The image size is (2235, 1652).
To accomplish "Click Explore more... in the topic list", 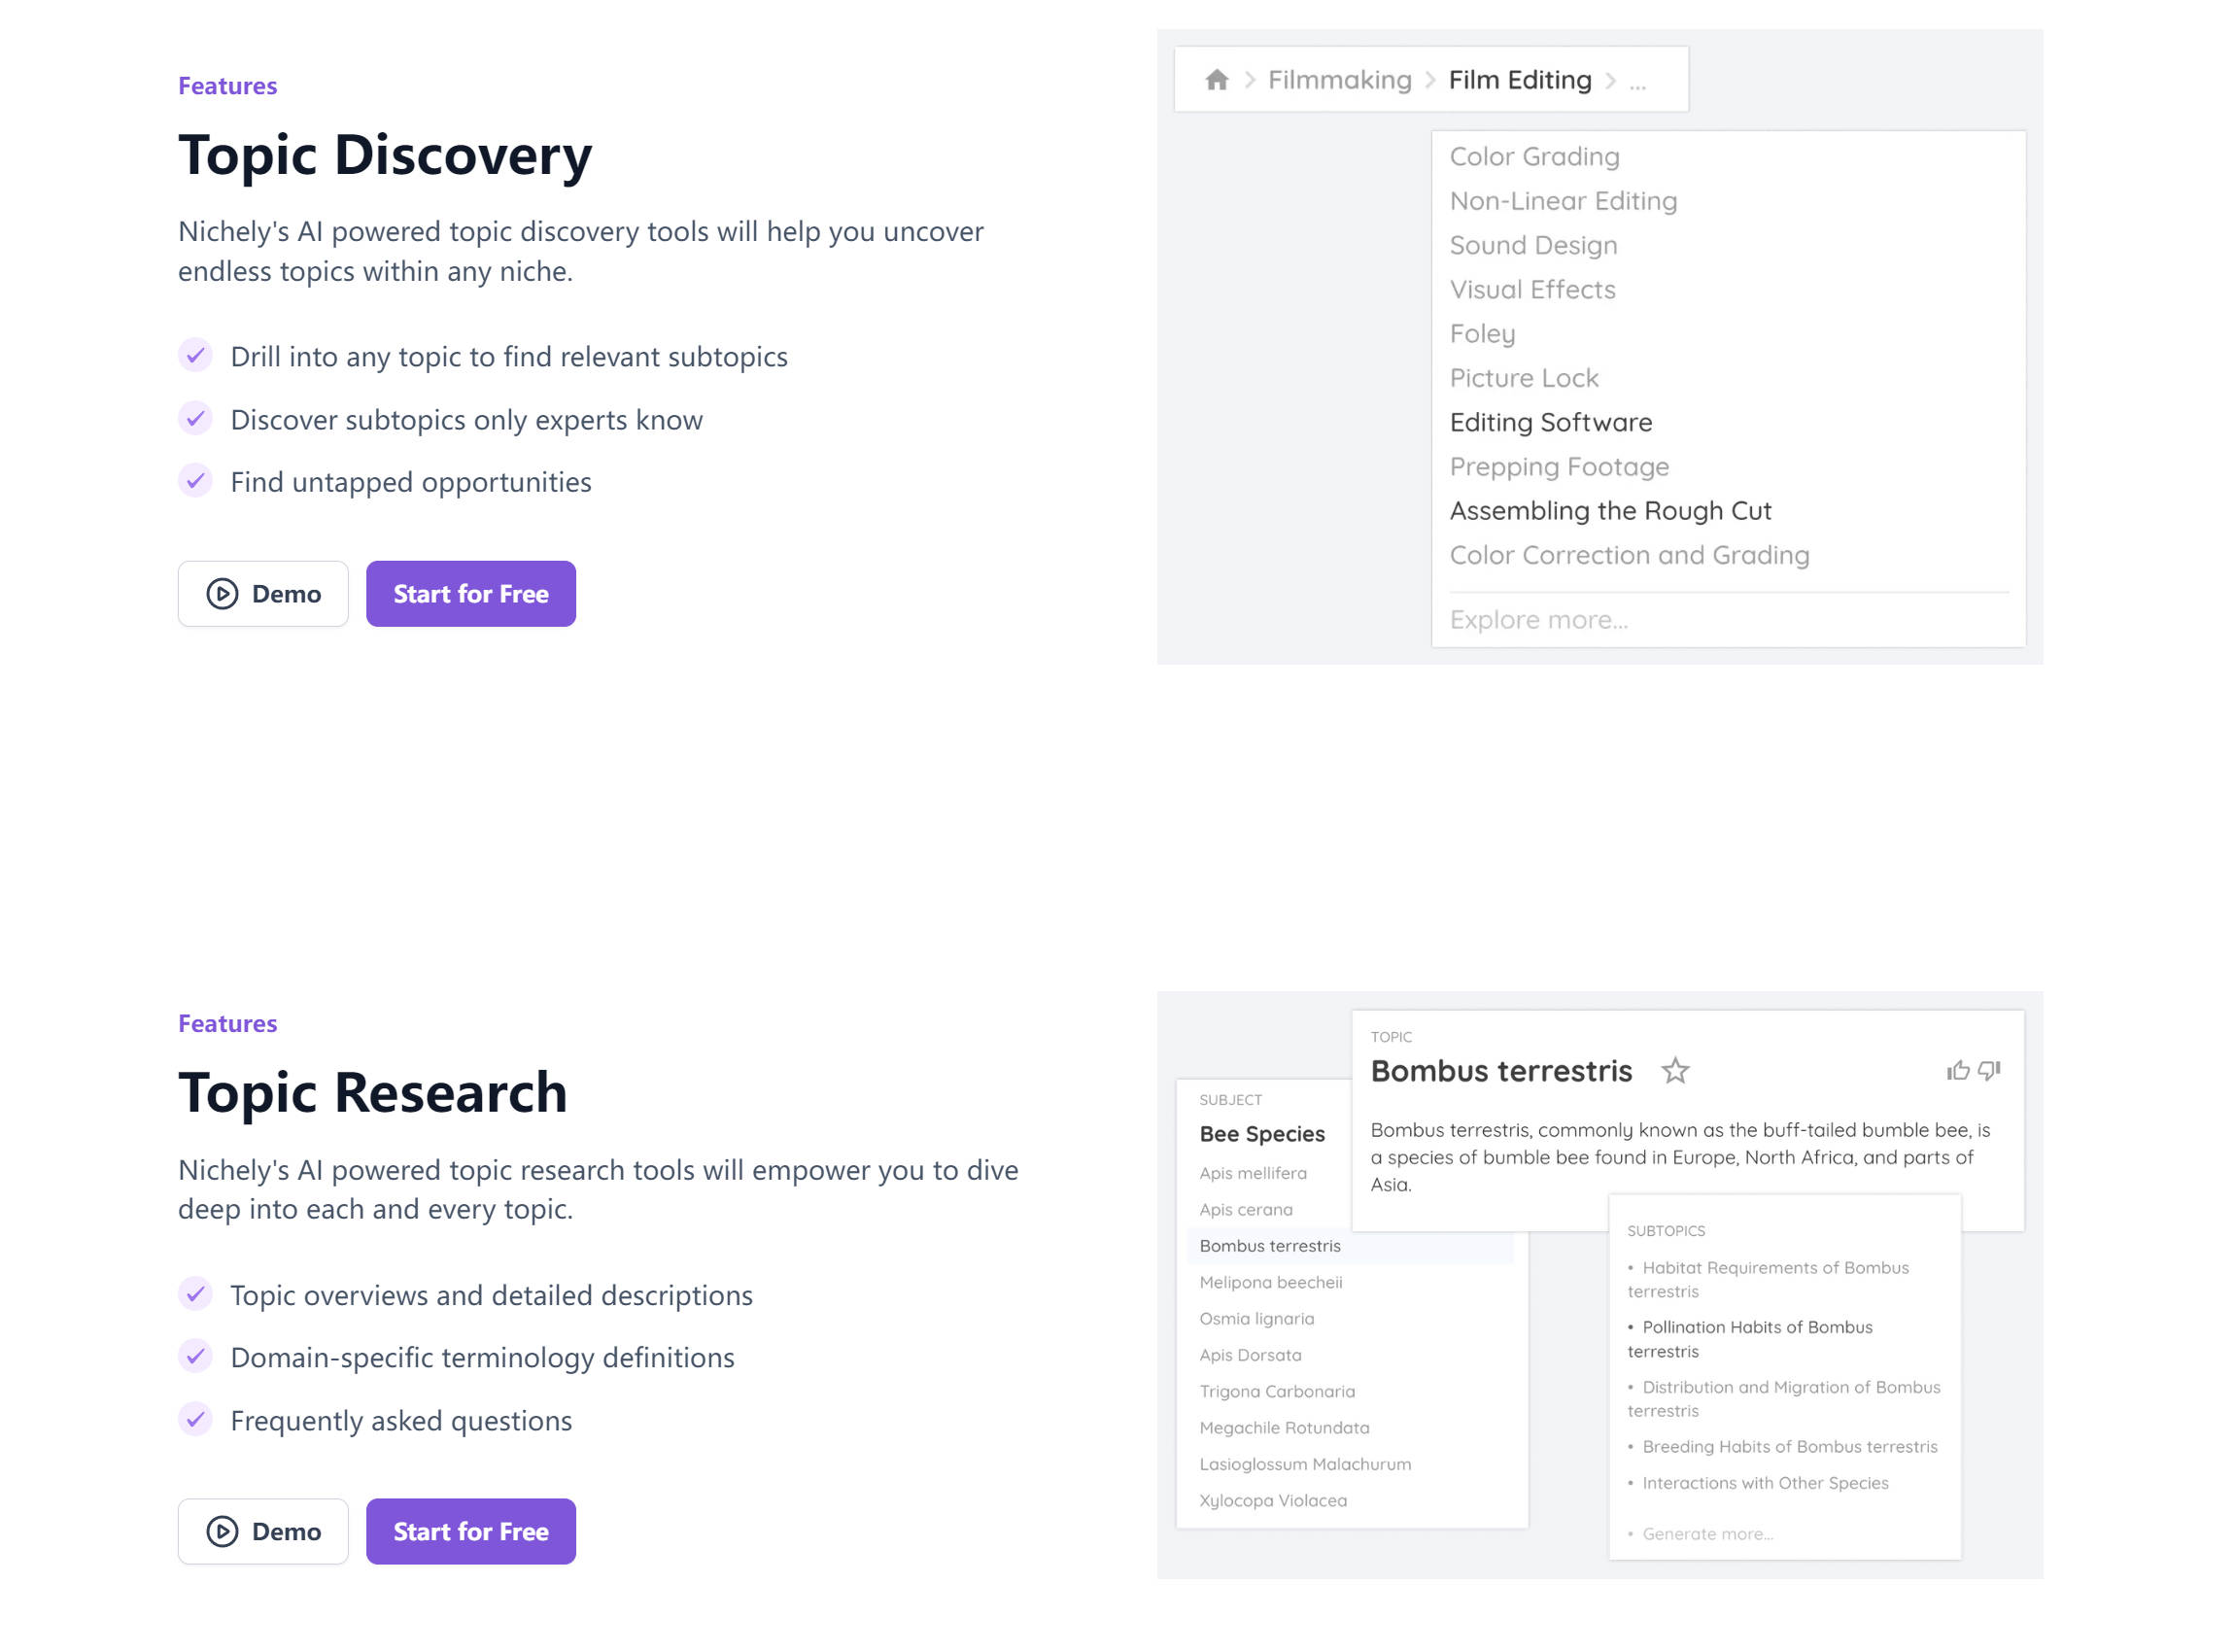I will click(x=1538, y=620).
